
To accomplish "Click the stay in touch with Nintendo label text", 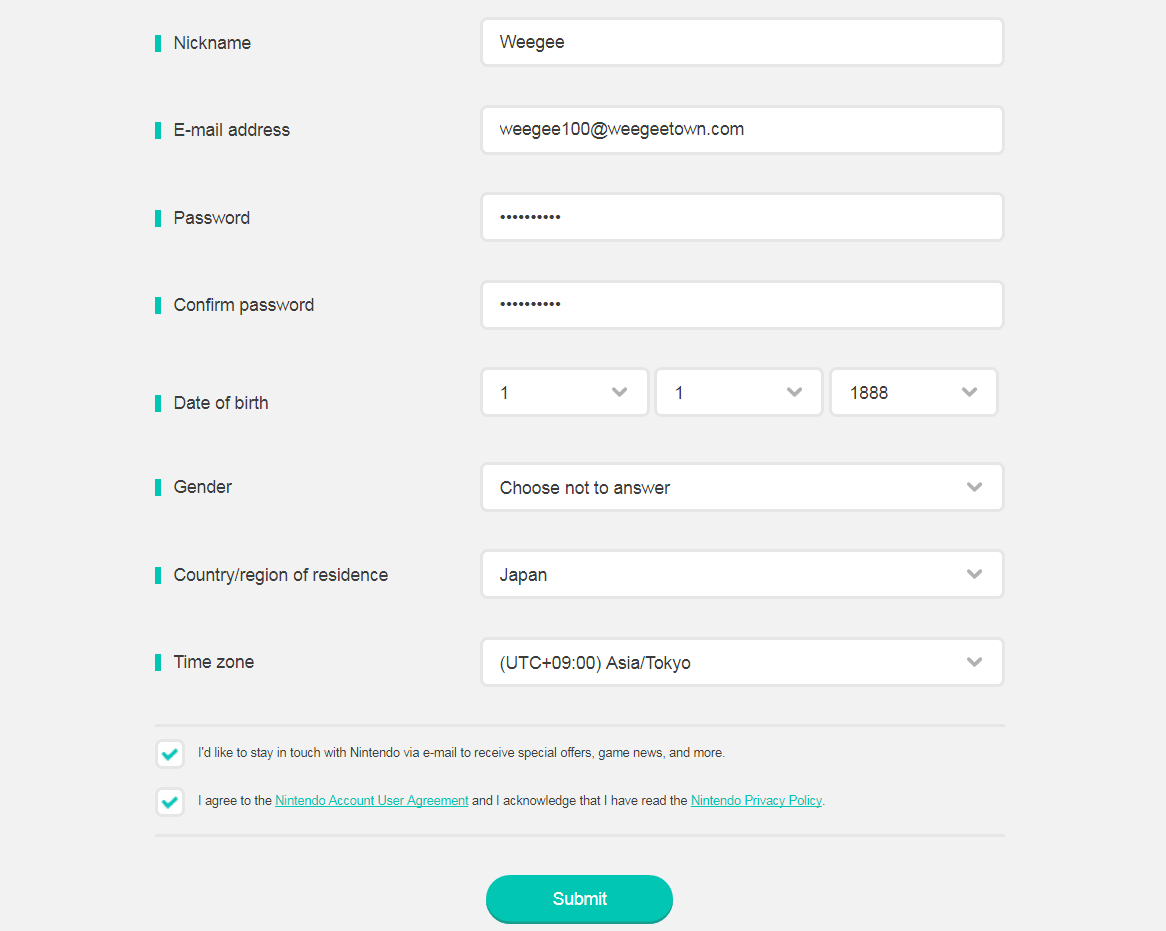I will pyautogui.click(x=461, y=753).
